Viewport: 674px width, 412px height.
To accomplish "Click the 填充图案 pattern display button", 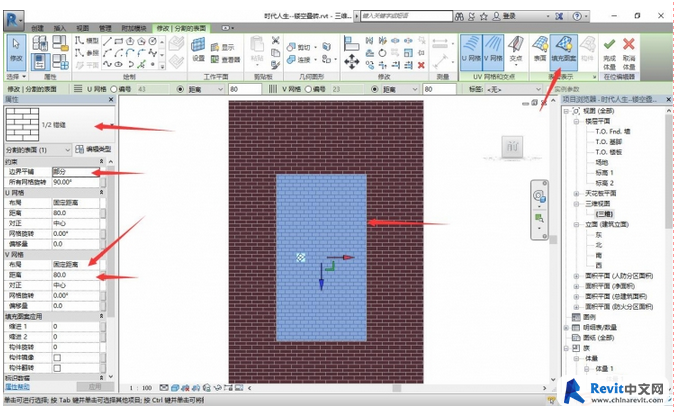I will [x=564, y=52].
